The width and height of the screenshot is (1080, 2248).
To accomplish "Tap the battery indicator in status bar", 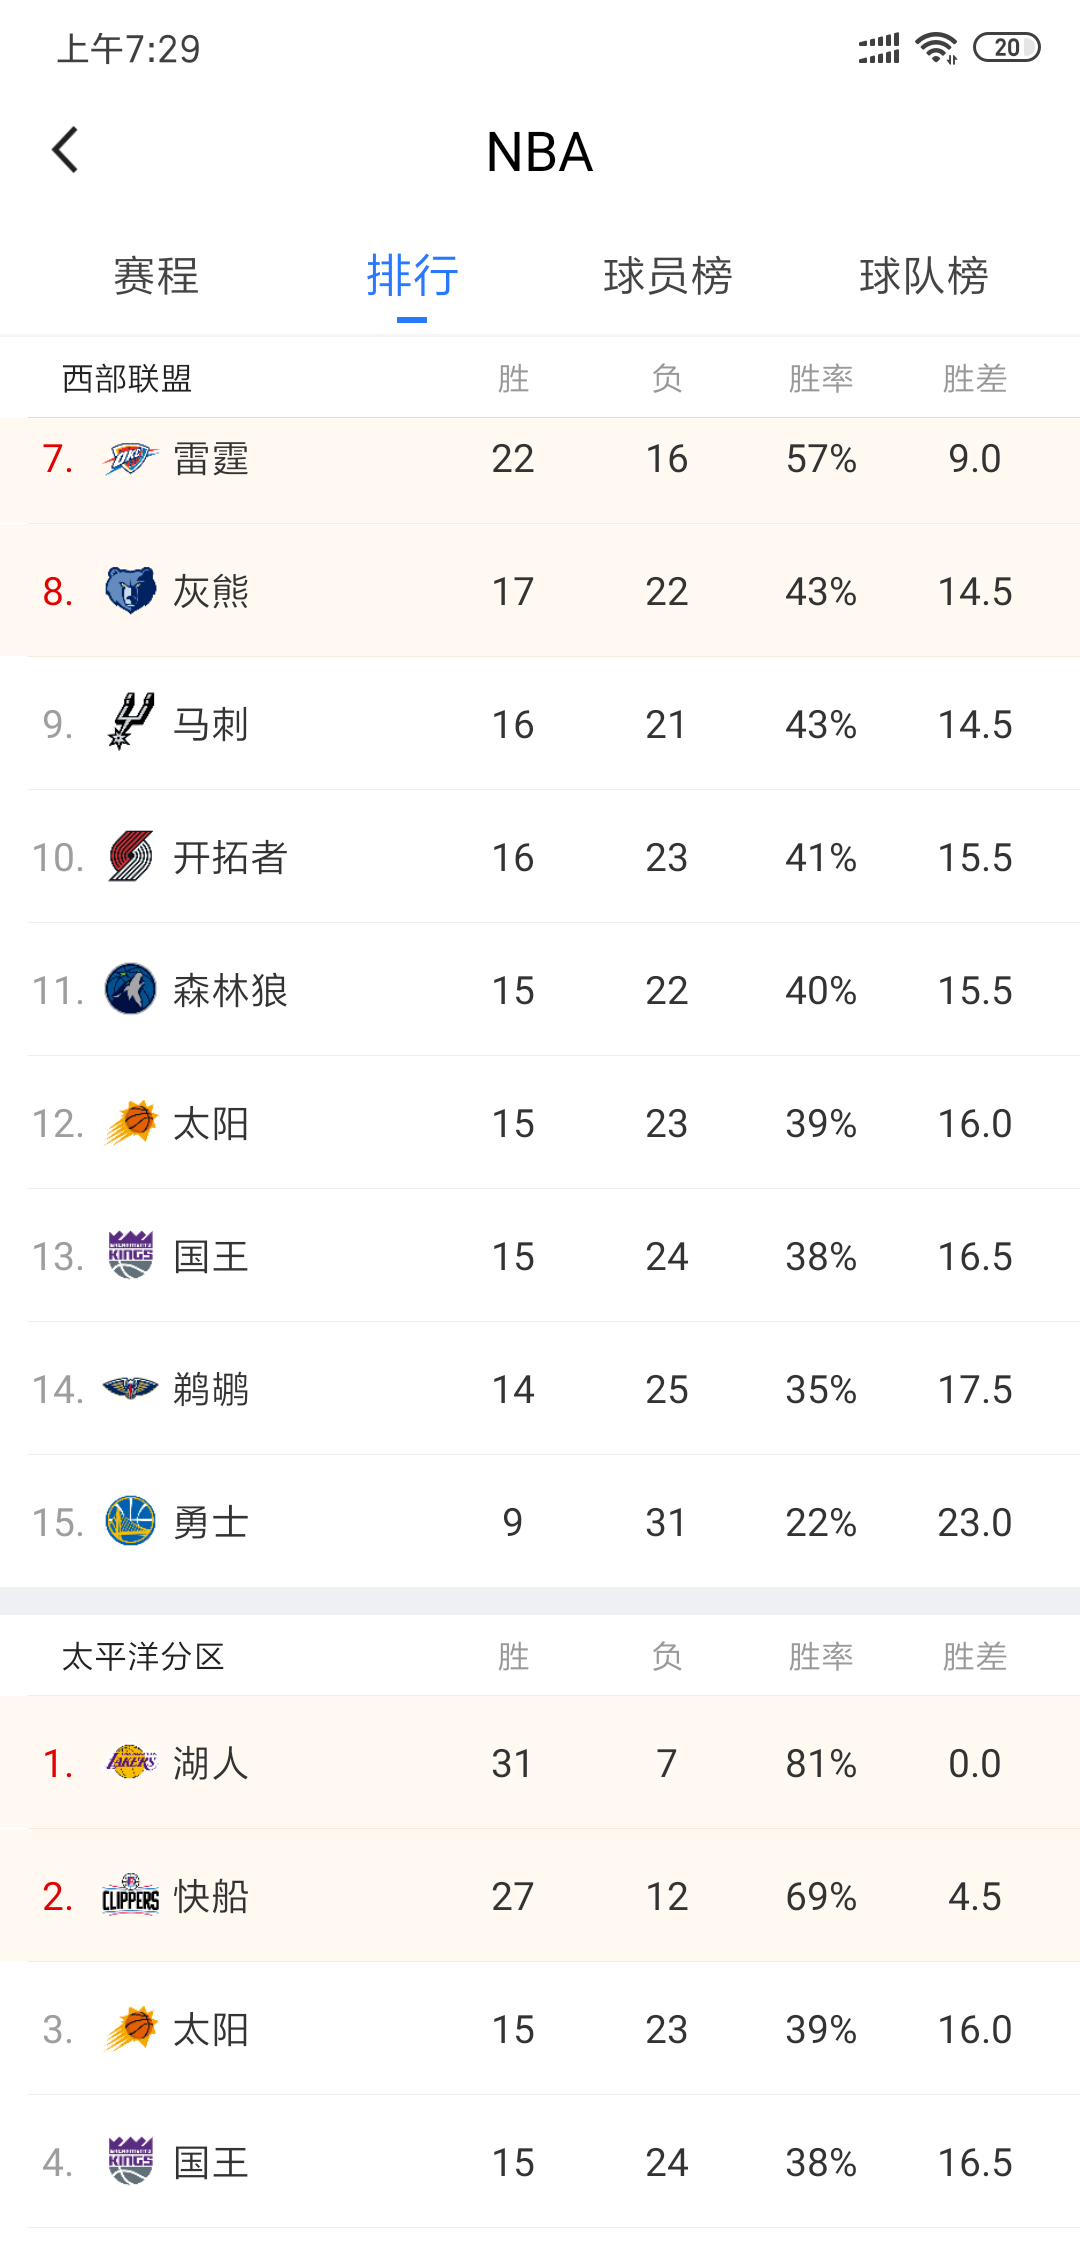I will (x=1007, y=48).
